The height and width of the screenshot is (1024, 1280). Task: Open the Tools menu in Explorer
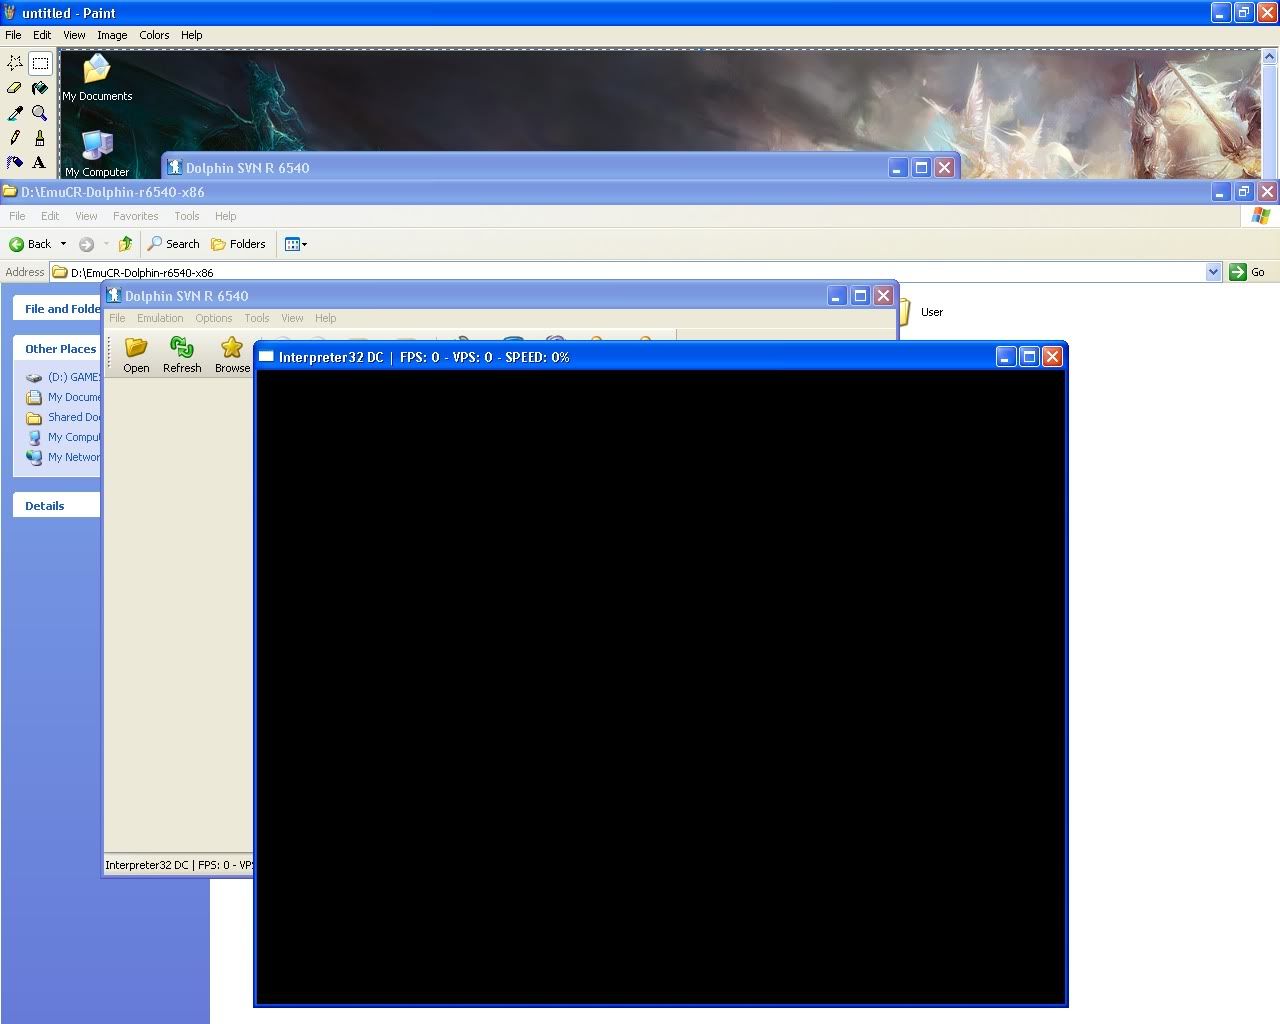tap(186, 216)
